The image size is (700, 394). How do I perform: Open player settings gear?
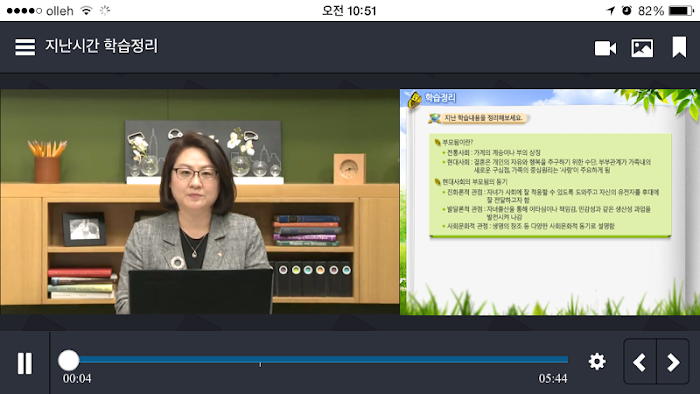click(x=597, y=361)
